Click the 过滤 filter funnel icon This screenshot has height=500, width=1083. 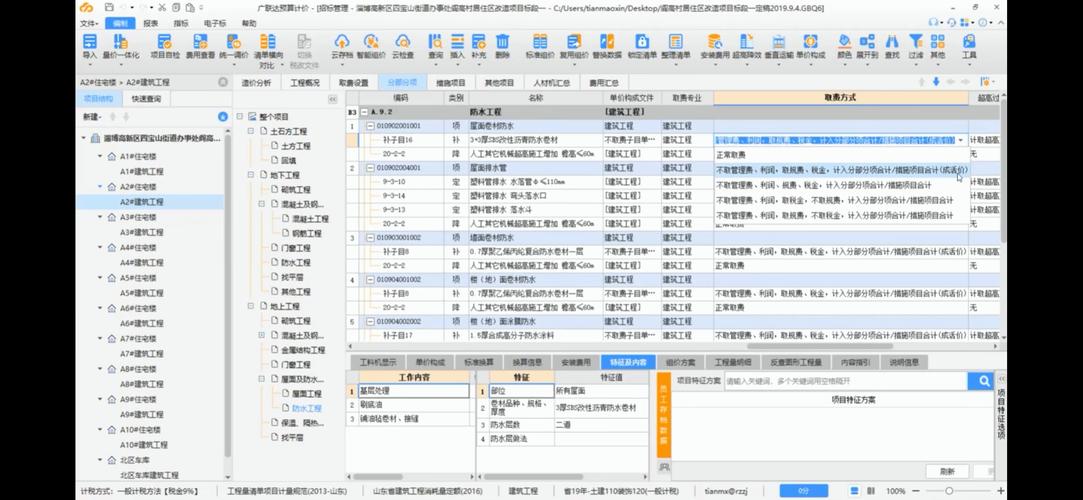pyautogui.click(x=916, y=41)
